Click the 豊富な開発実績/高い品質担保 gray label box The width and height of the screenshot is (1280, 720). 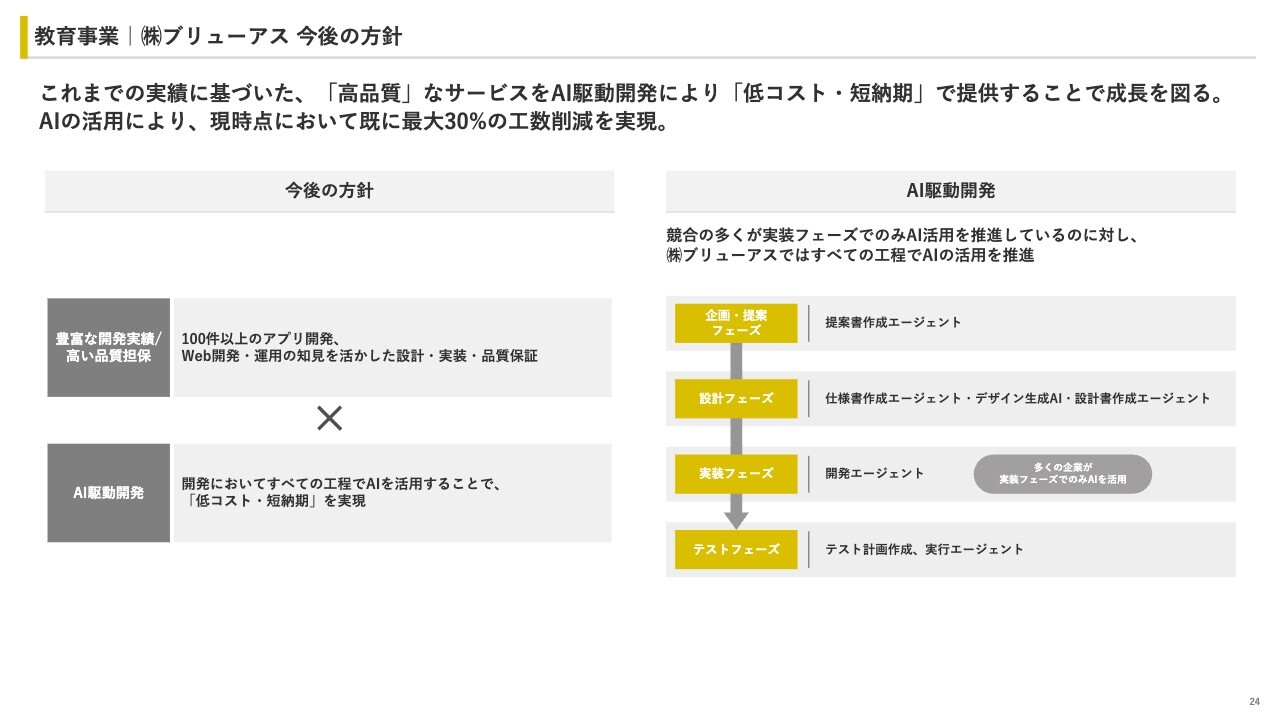[x=108, y=347]
